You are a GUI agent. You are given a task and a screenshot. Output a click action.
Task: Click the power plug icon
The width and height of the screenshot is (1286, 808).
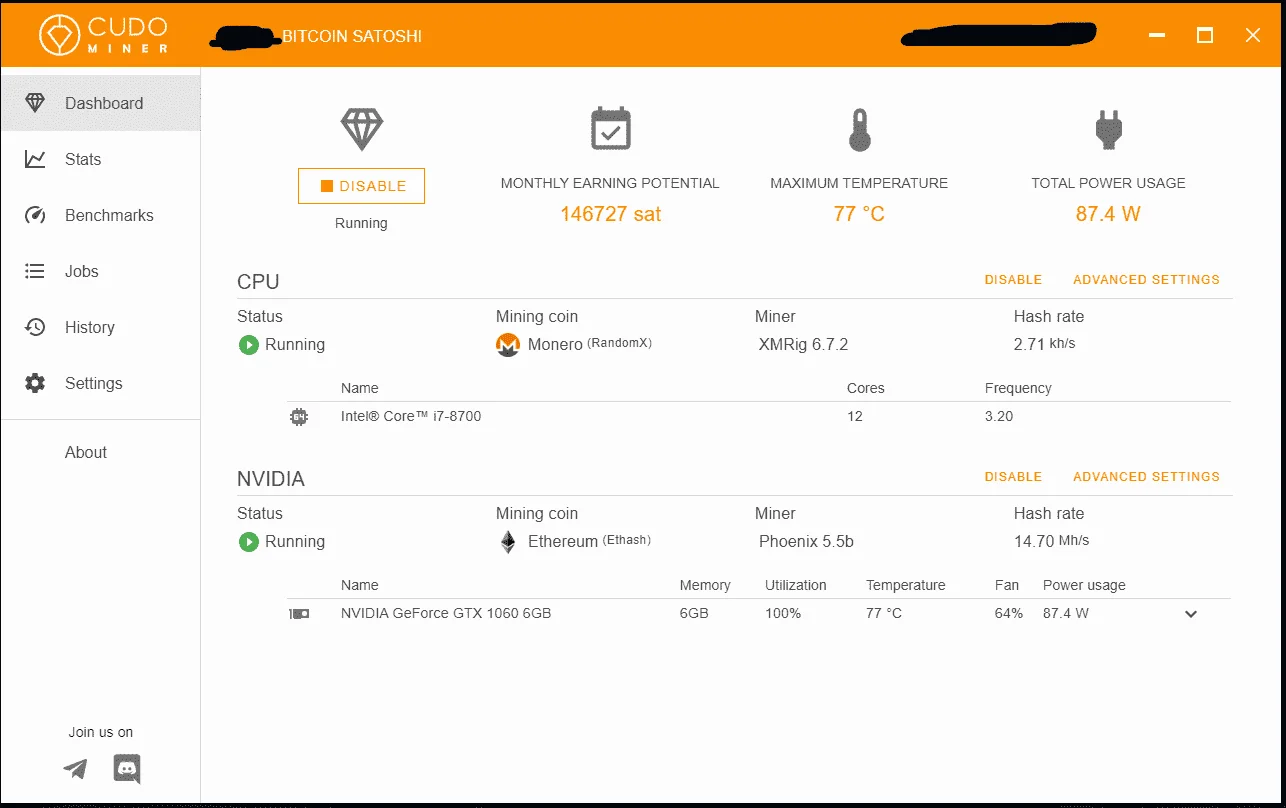[1108, 129]
